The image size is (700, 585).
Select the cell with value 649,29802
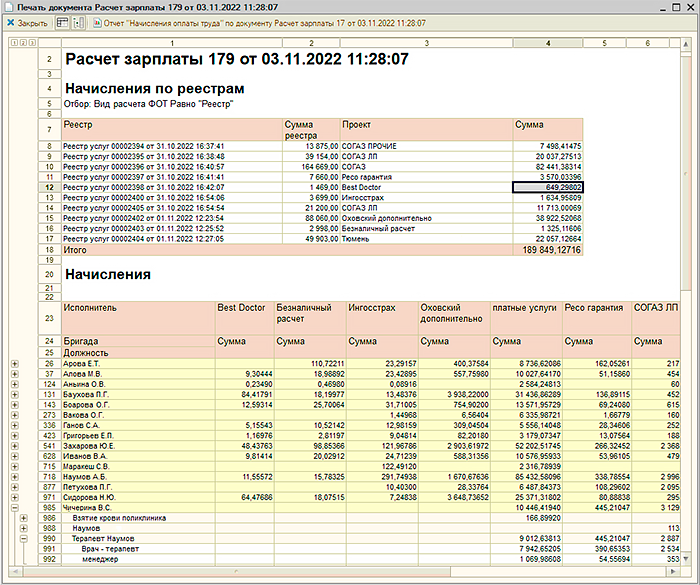point(547,186)
